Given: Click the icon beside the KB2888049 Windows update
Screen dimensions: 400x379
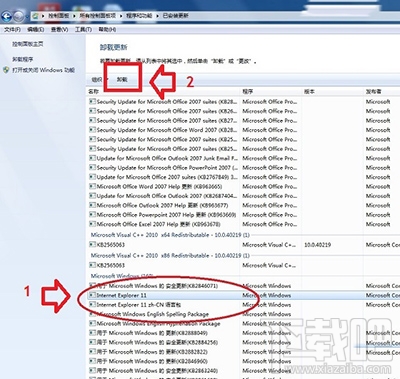Looking at the screenshot, I should [92, 333].
